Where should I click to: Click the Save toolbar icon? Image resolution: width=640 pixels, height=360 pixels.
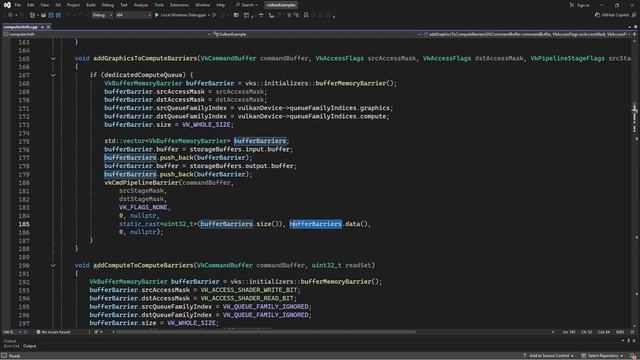(x=51, y=15)
